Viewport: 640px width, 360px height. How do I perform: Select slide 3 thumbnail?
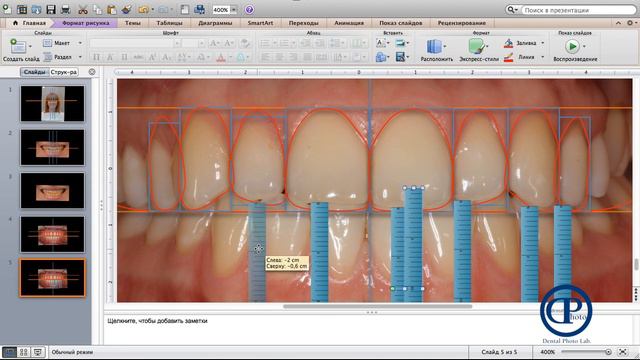click(53, 191)
